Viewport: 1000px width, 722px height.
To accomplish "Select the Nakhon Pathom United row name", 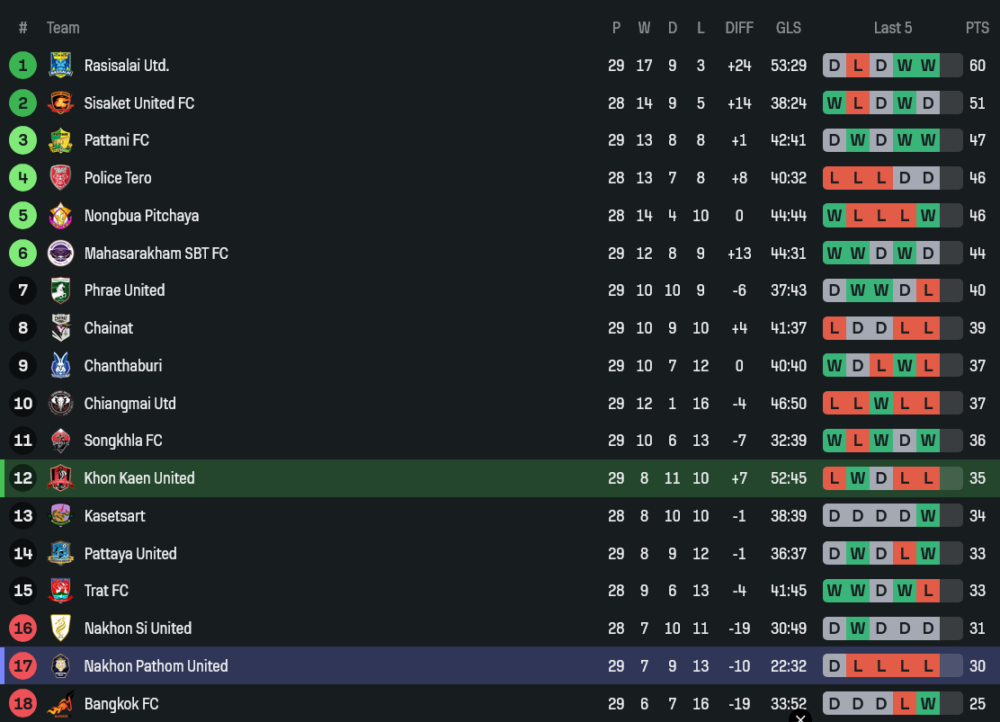I will (x=156, y=666).
